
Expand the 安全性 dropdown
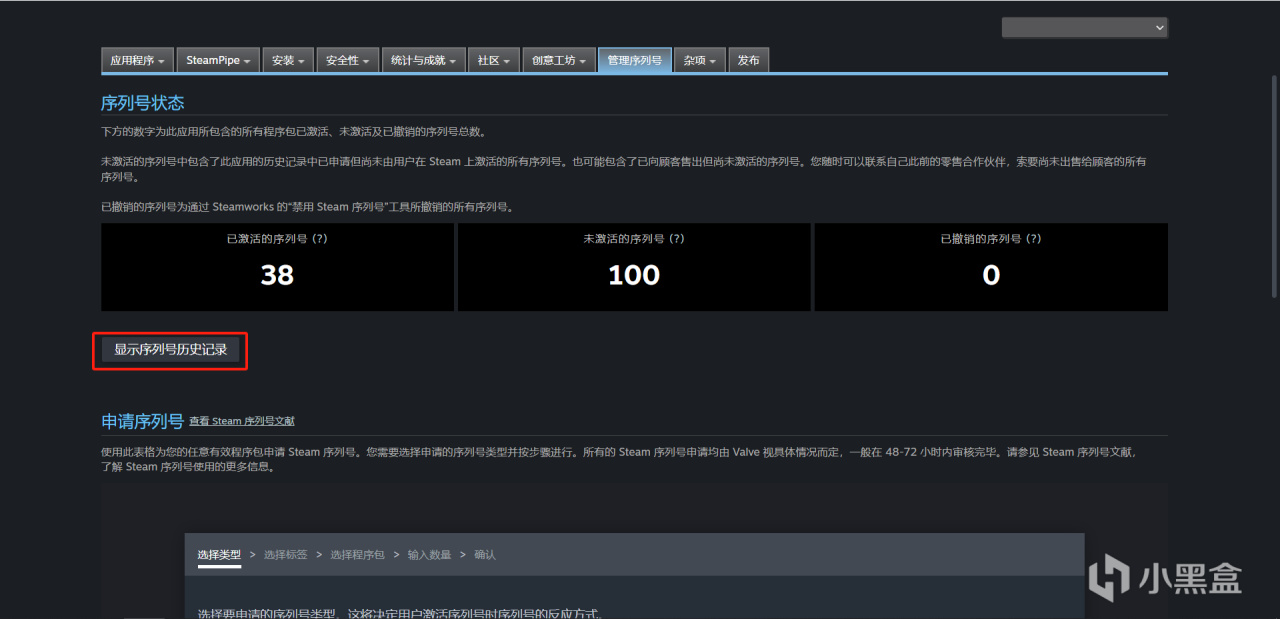[x=347, y=60]
